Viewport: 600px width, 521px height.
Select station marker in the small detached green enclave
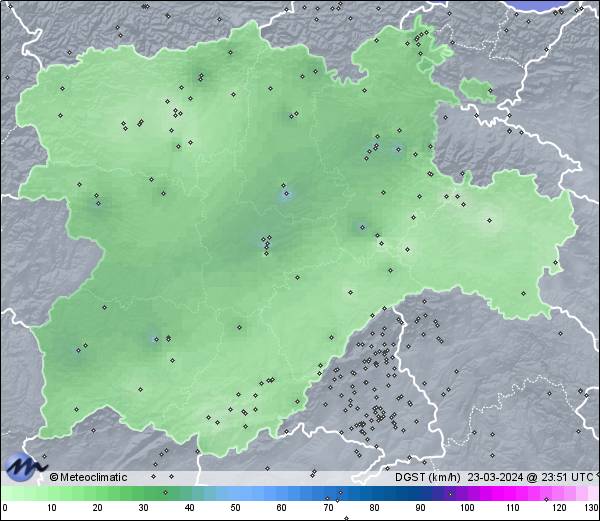click(490, 91)
